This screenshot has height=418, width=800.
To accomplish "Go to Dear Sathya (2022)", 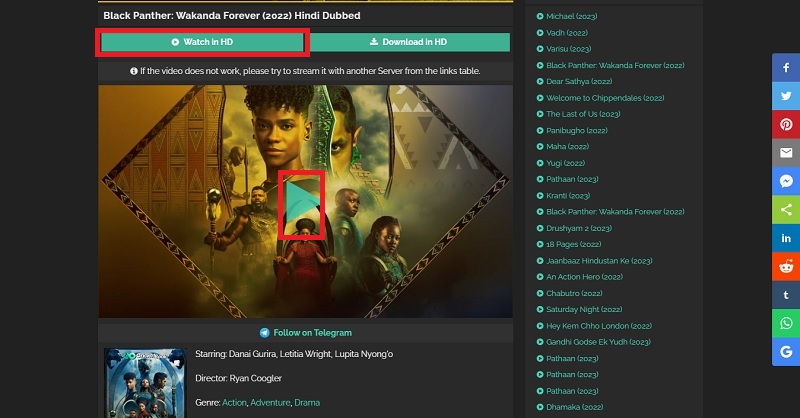I will click(574, 81).
